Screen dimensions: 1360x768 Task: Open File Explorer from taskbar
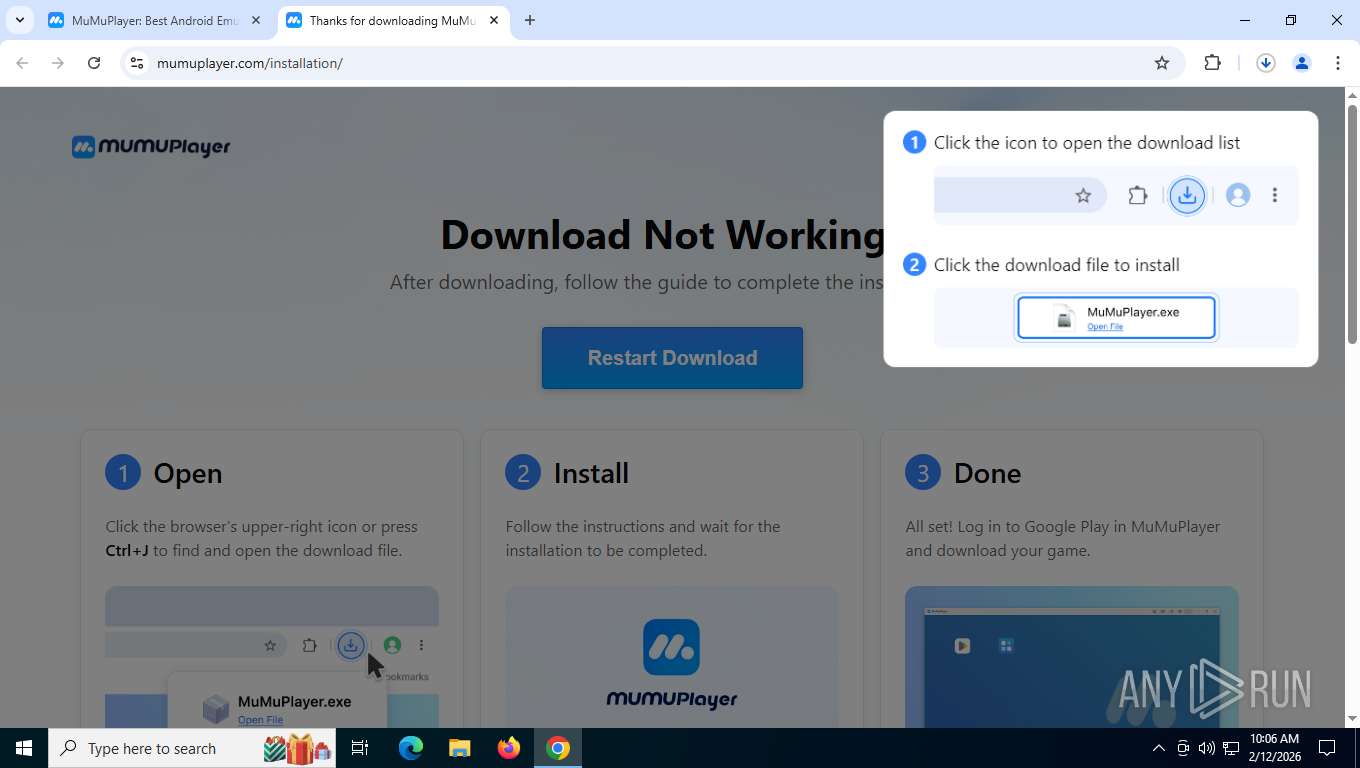pyautogui.click(x=459, y=748)
